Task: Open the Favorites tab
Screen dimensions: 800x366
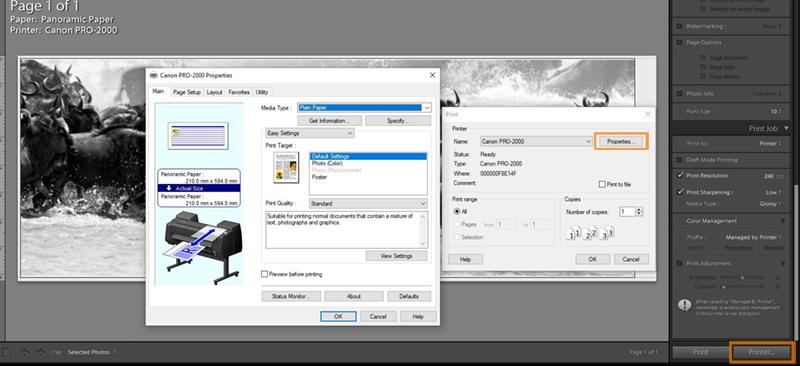Action: pos(239,92)
